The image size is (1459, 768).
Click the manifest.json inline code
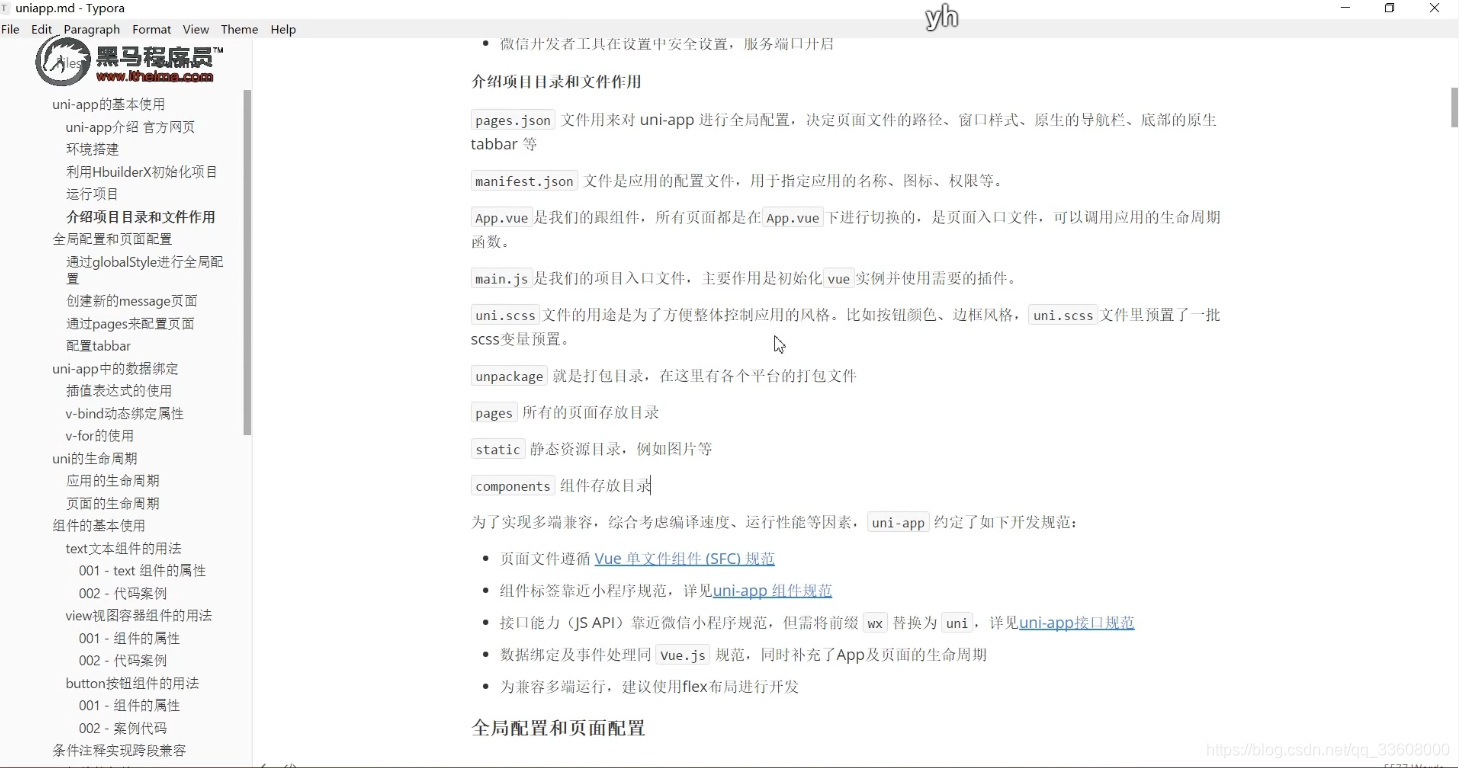[524, 181]
